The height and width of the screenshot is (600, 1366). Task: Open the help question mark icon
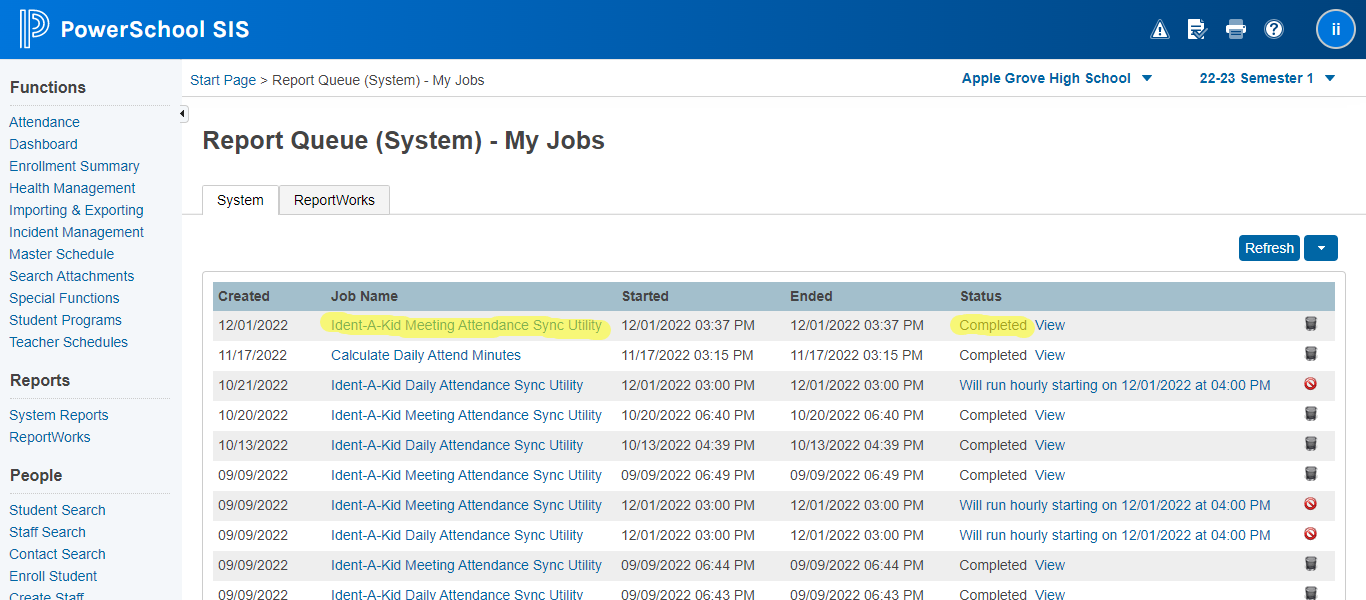click(1274, 29)
